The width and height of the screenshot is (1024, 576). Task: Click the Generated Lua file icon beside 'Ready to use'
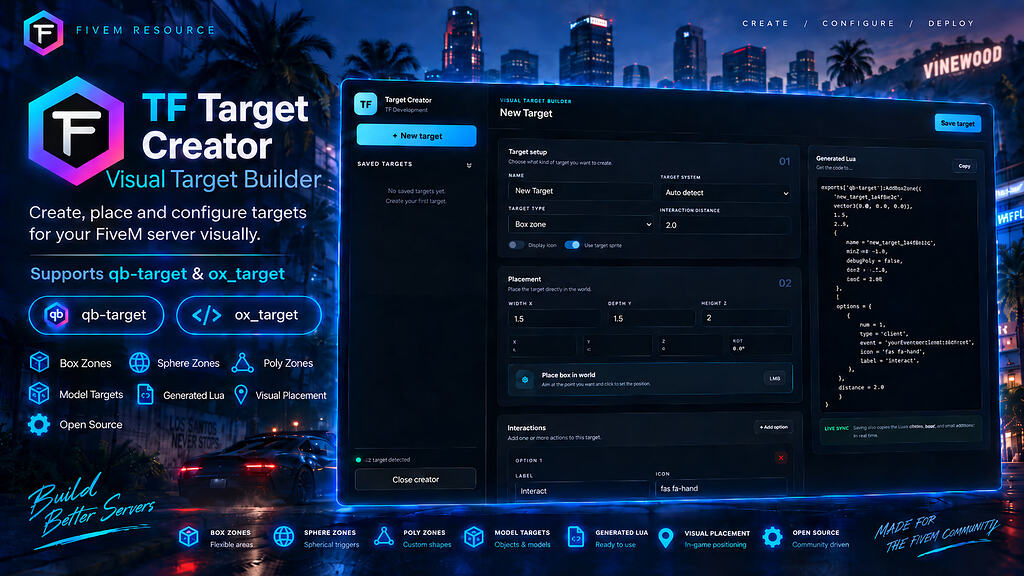pyautogui.click(x=575, y=537)
